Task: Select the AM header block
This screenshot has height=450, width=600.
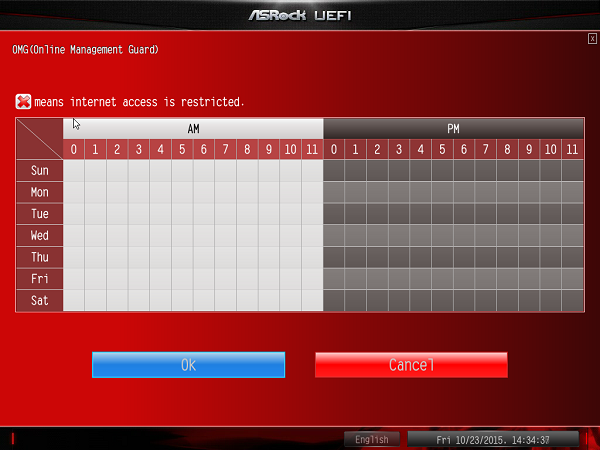Action: [193, 129]
